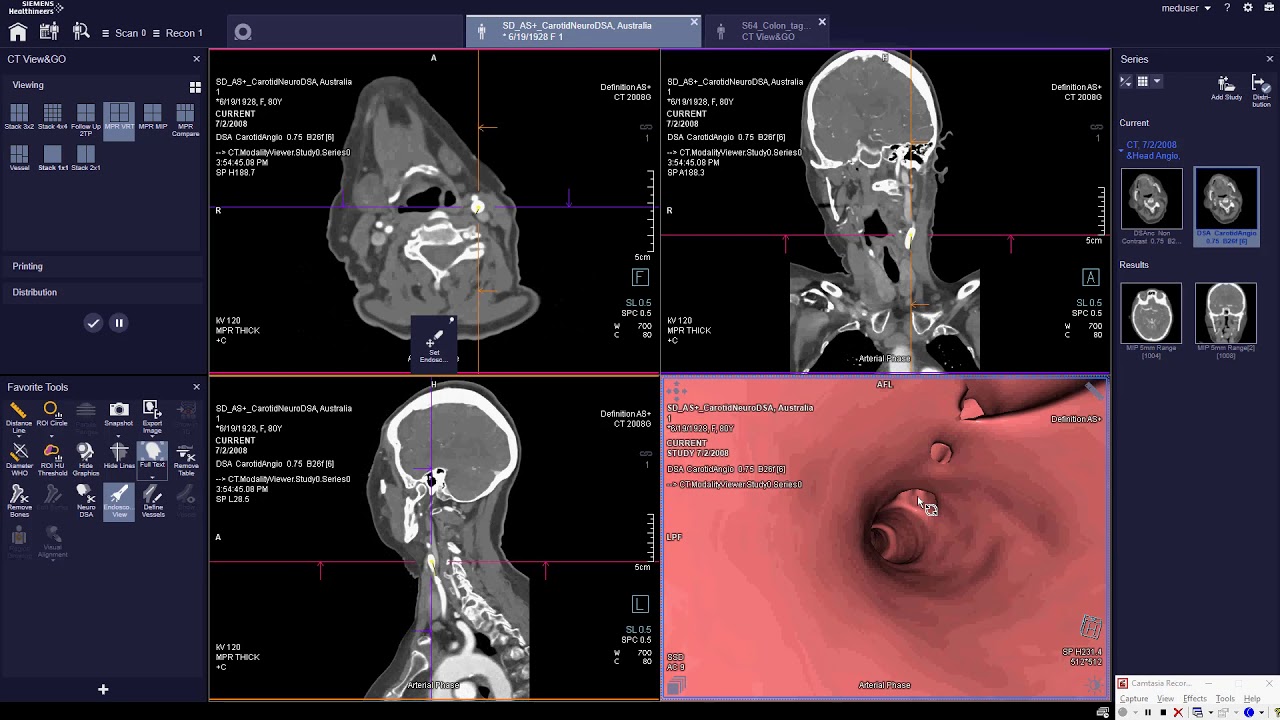Select Stack 1x1 layout
Image resolution: width=1280 pixels, height=720 pixels.
[52, 158]
